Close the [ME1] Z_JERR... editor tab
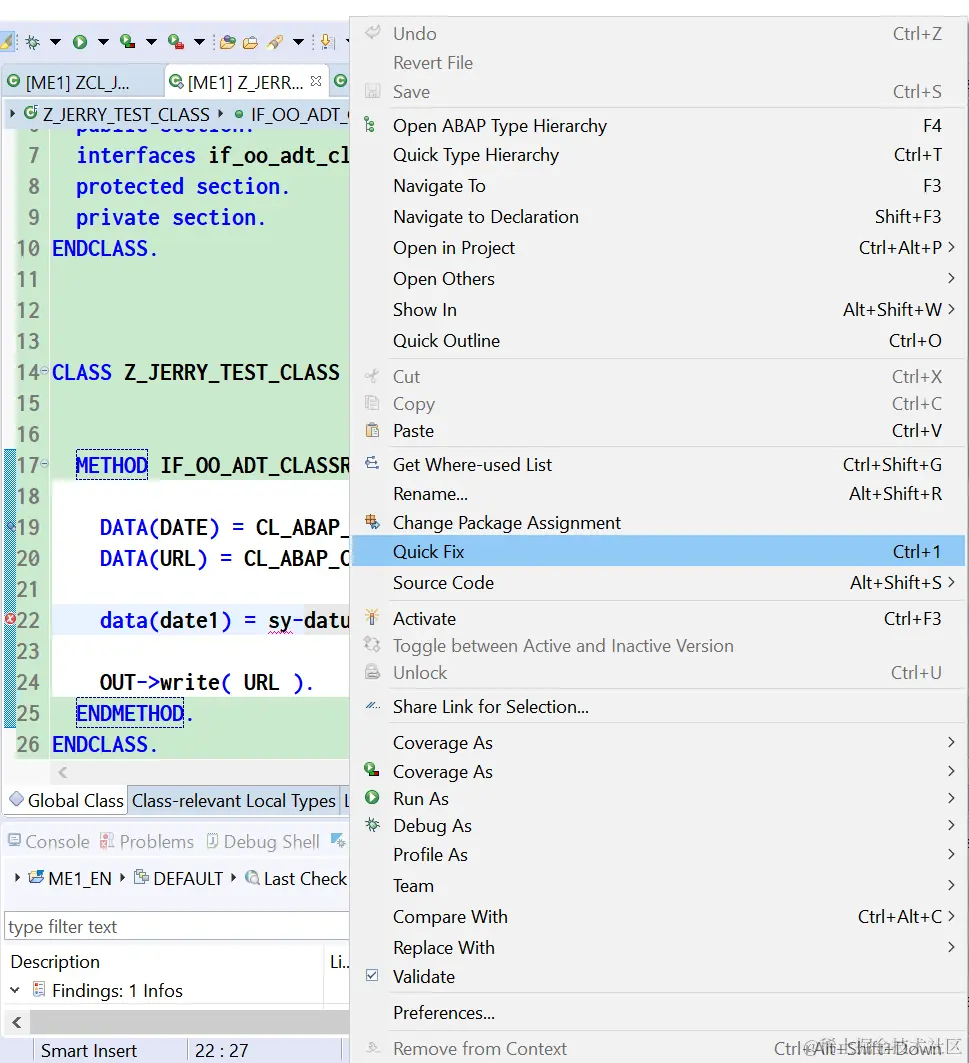This screenshot has height=1063, width=969. pos(316,81)
